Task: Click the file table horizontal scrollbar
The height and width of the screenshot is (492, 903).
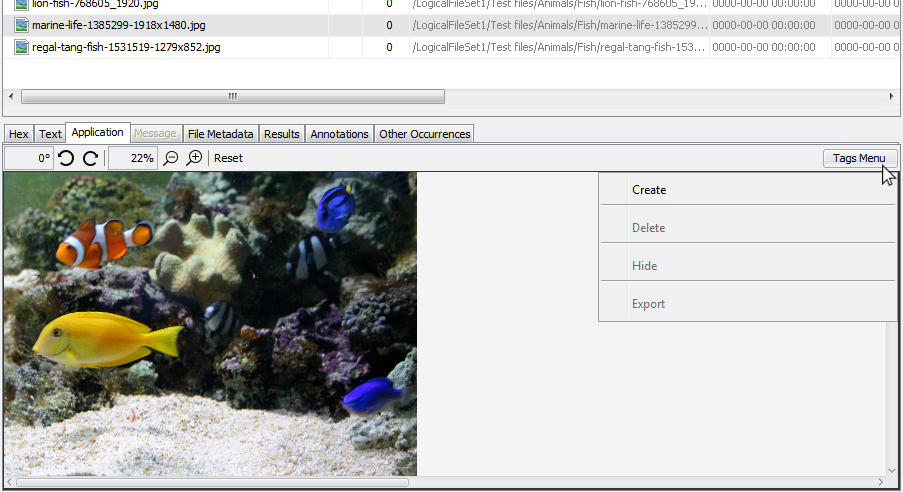Action: point(232,97)
